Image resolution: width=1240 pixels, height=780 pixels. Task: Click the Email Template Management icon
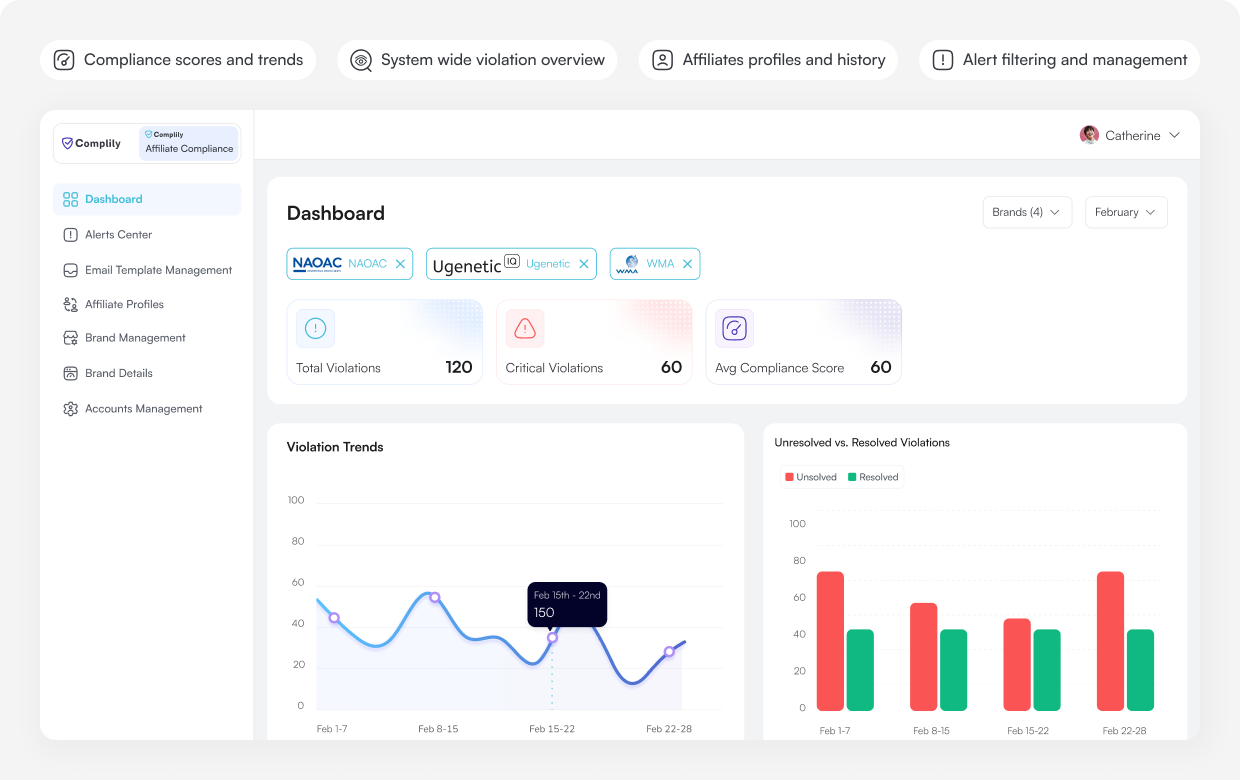[x=70, y=270]
